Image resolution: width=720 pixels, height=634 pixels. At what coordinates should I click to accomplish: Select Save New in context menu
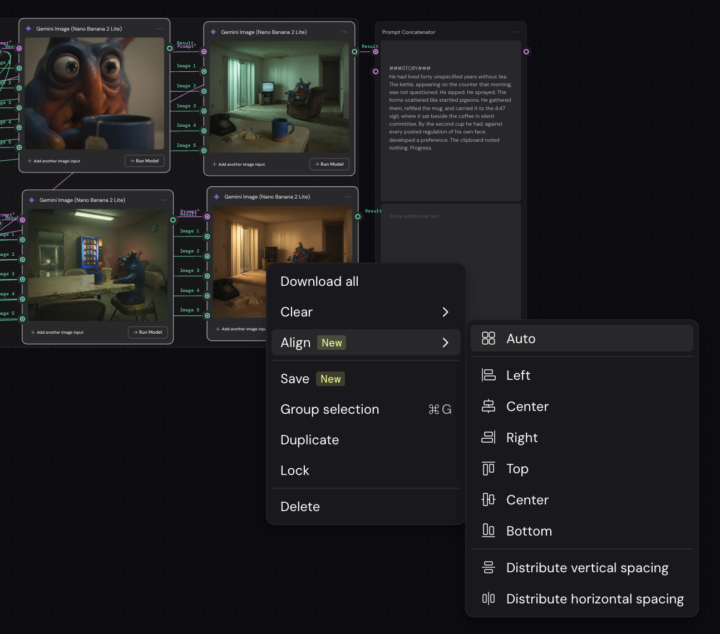click(x=366, y=379)
